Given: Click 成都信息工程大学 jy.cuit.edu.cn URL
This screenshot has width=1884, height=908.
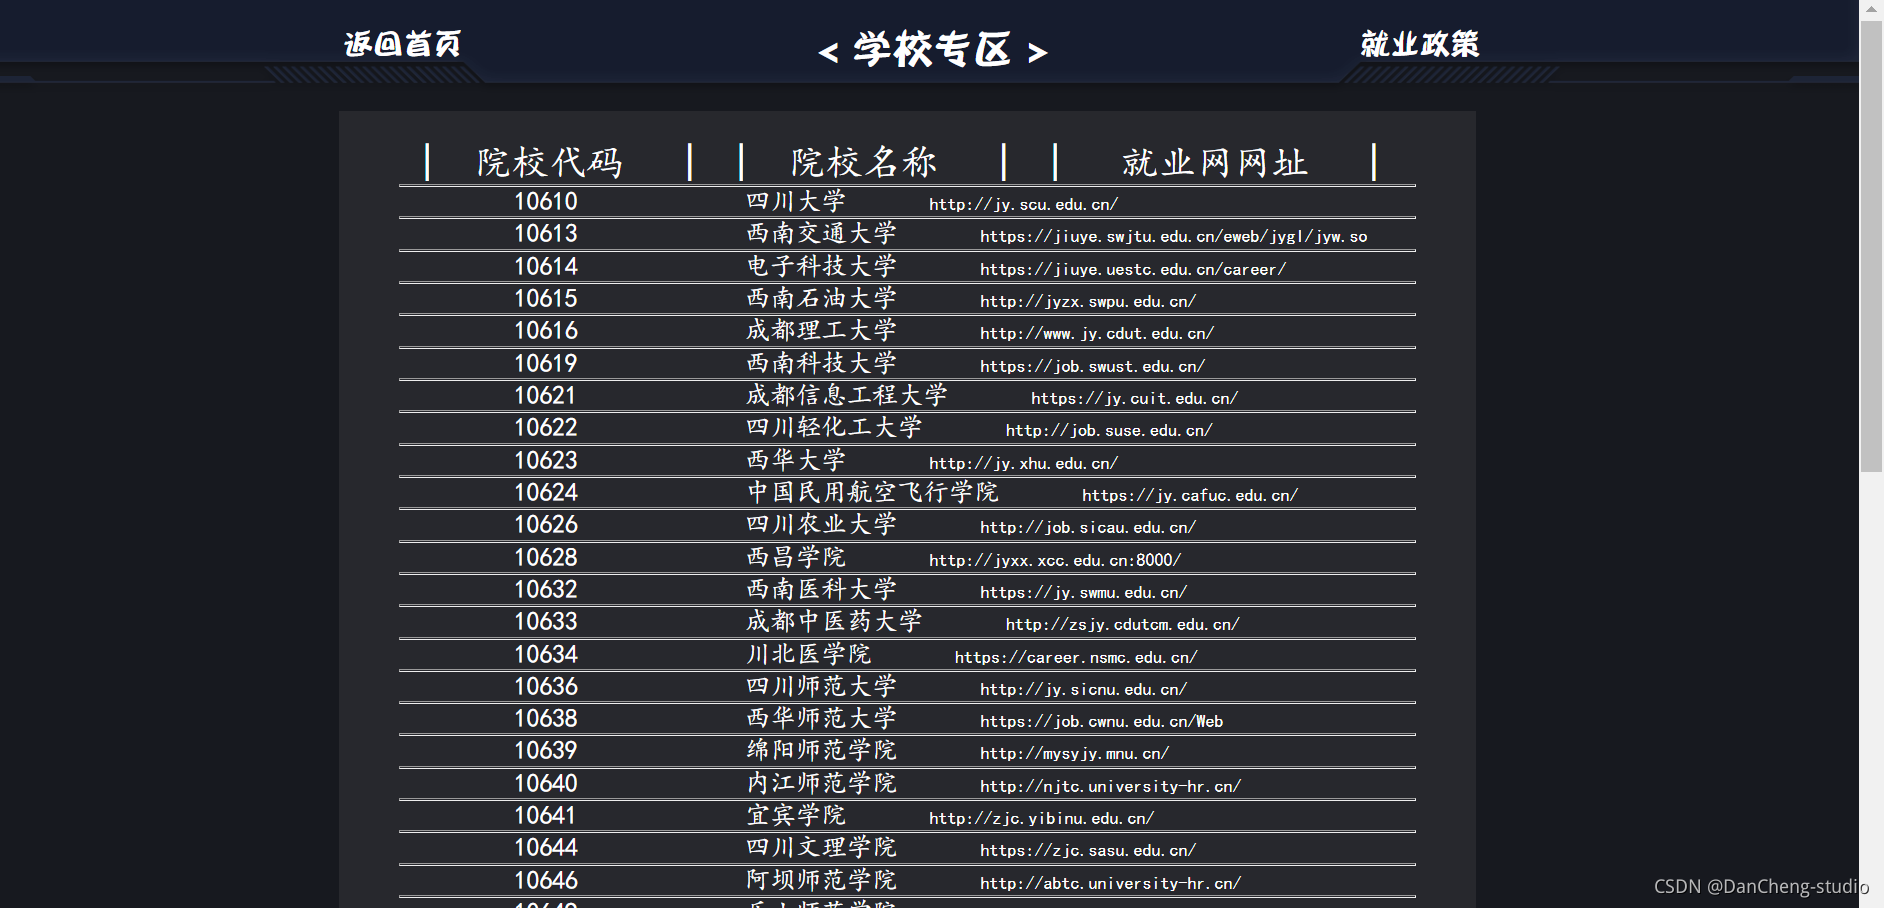Looking at the screenshot, I should pyautogui.click(x=1132, y=398).
